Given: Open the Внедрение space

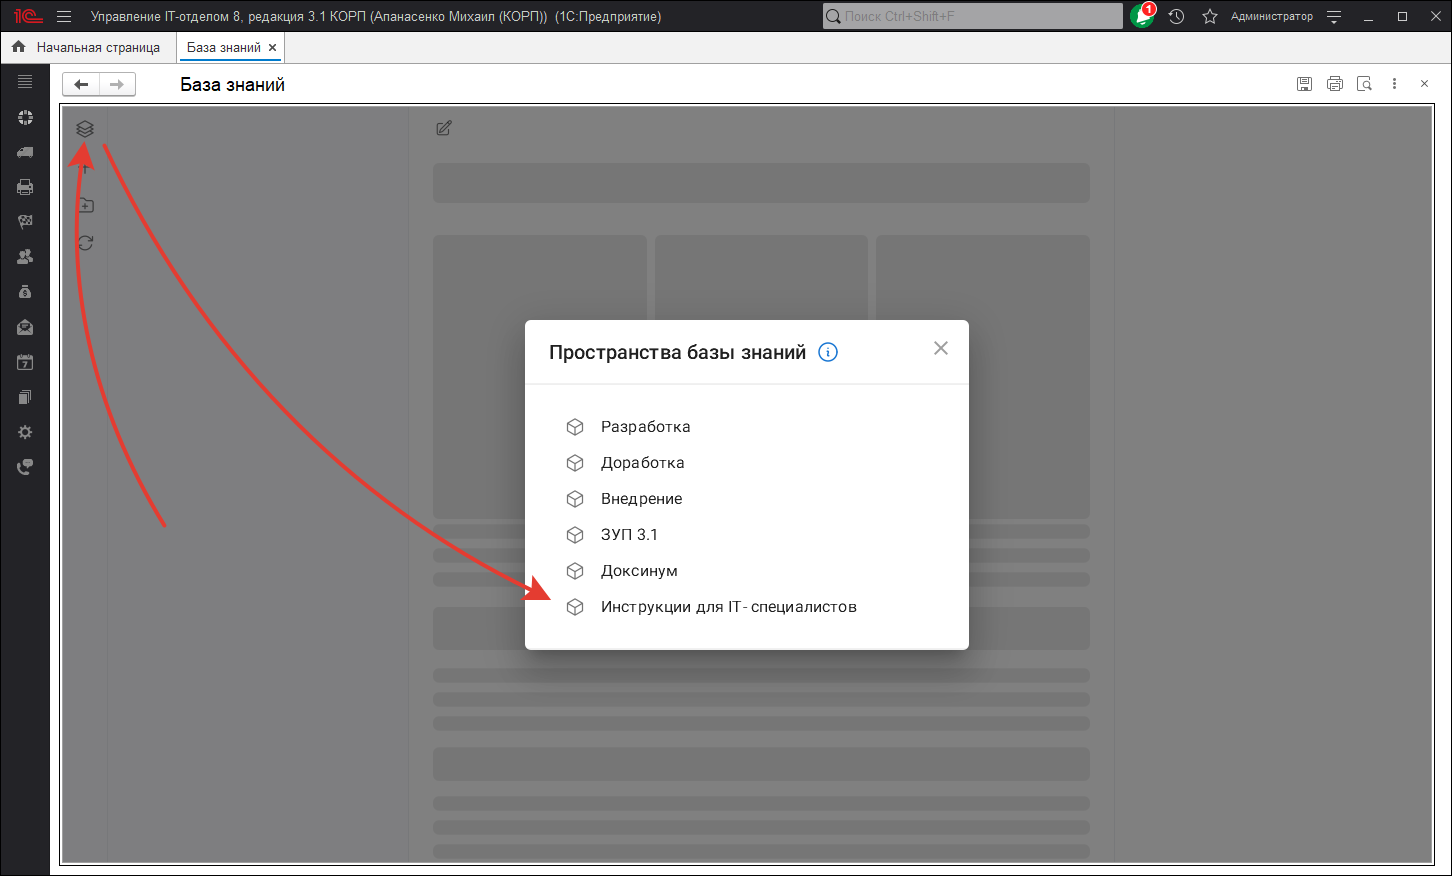Looking at the screenshot, I should coord(641,499).
